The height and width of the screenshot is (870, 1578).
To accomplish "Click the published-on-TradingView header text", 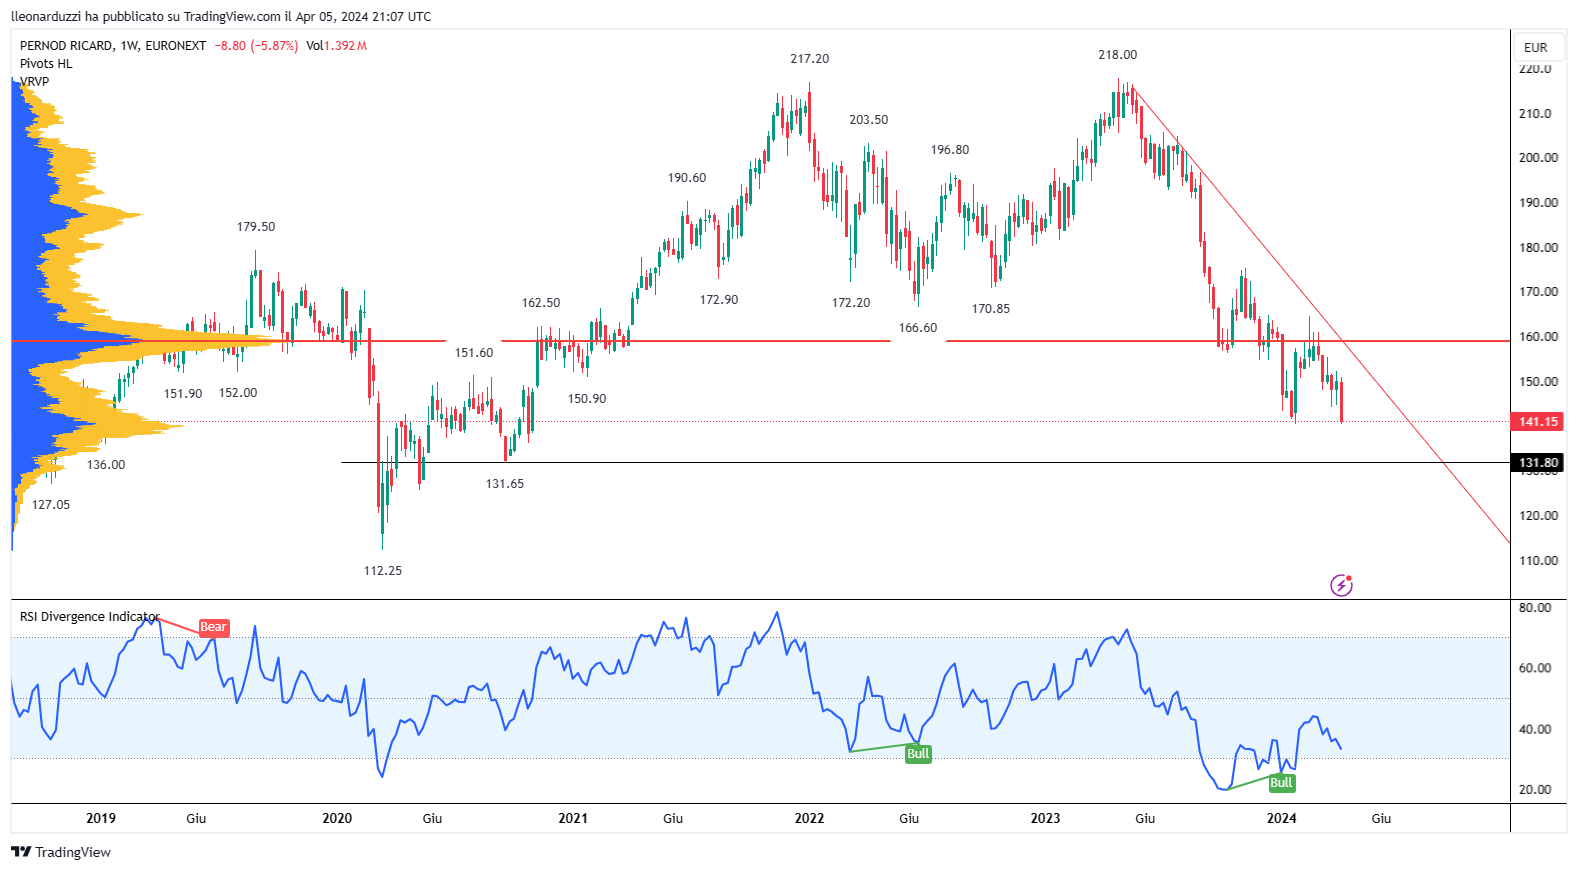I will [221, 17].
